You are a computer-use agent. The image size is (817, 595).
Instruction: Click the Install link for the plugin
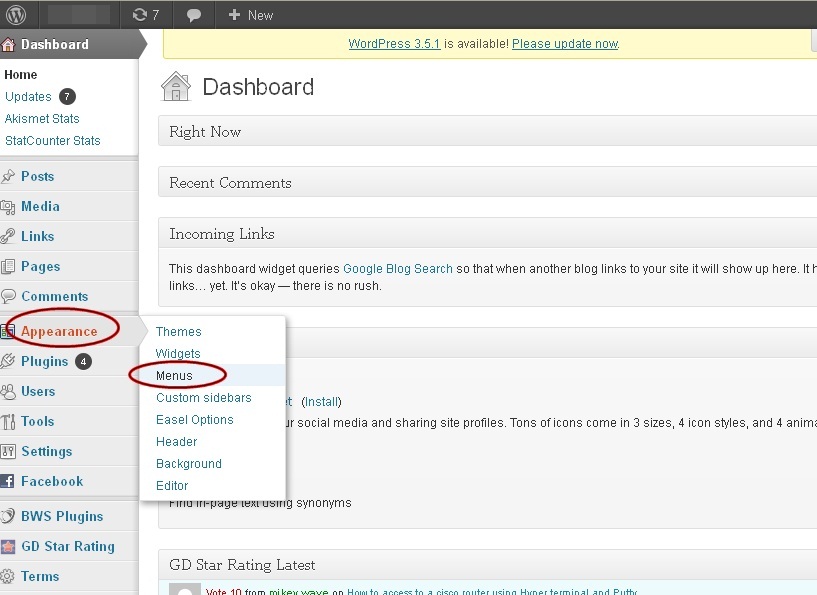pos(321,402)
